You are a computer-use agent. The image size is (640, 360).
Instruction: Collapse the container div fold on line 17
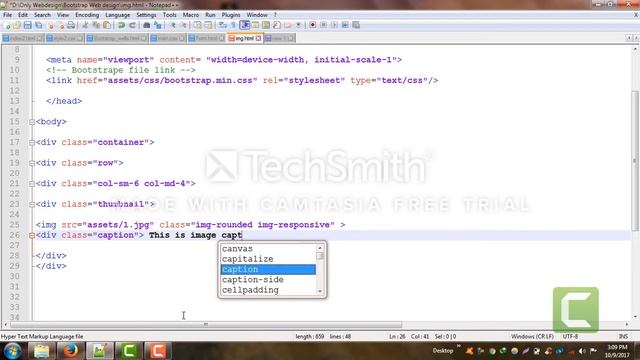(x=32, y=142)
